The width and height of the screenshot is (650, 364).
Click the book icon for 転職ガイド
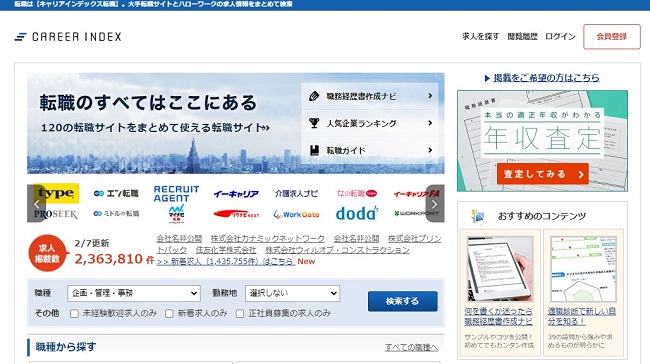[x=315, y=150]
